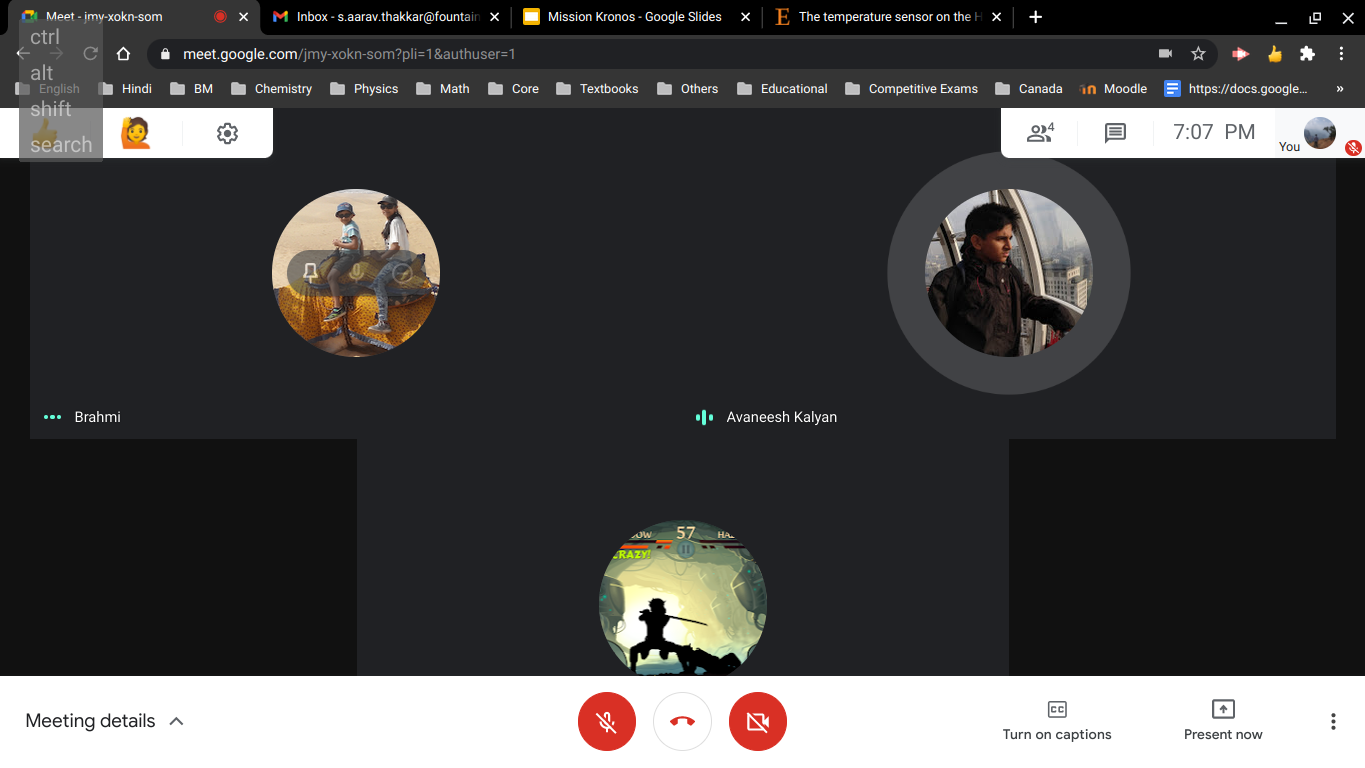The image size is (1365, 768).
Task: Close the temperature sensor tab
Action: click(996, 17)
